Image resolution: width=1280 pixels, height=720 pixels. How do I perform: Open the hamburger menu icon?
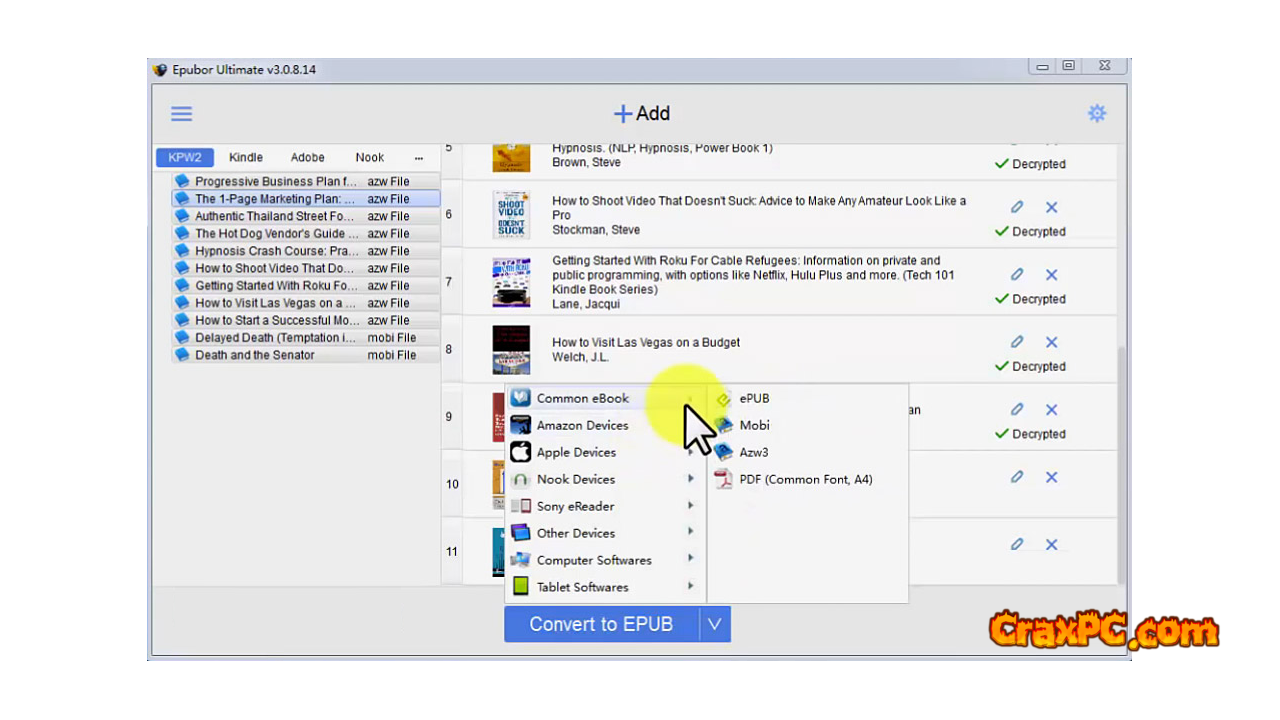tap(181, 114)
